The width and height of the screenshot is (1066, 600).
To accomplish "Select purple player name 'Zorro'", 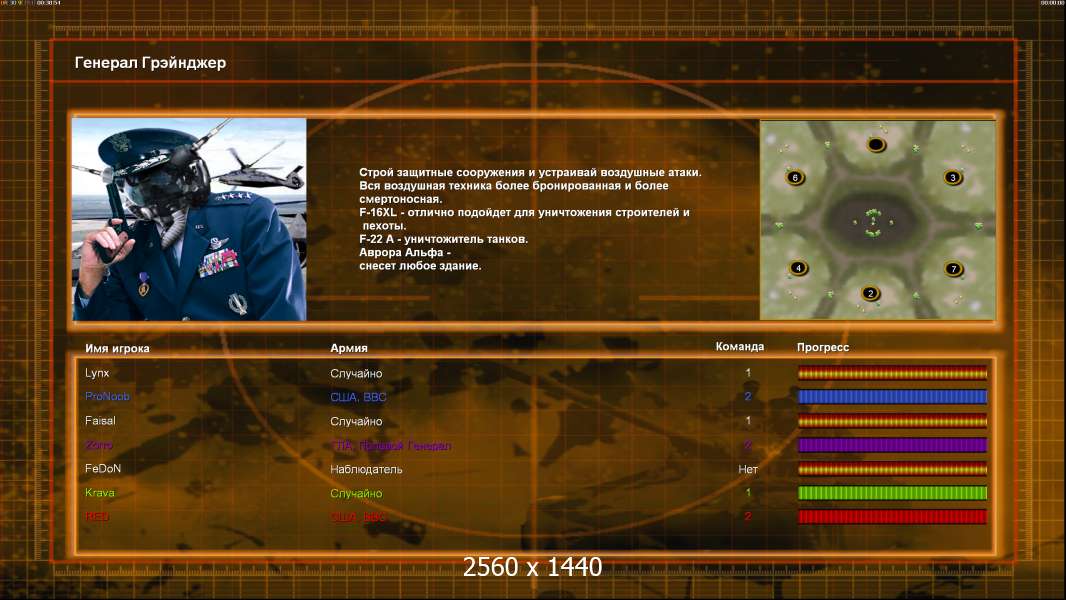I will pos(99,445).
